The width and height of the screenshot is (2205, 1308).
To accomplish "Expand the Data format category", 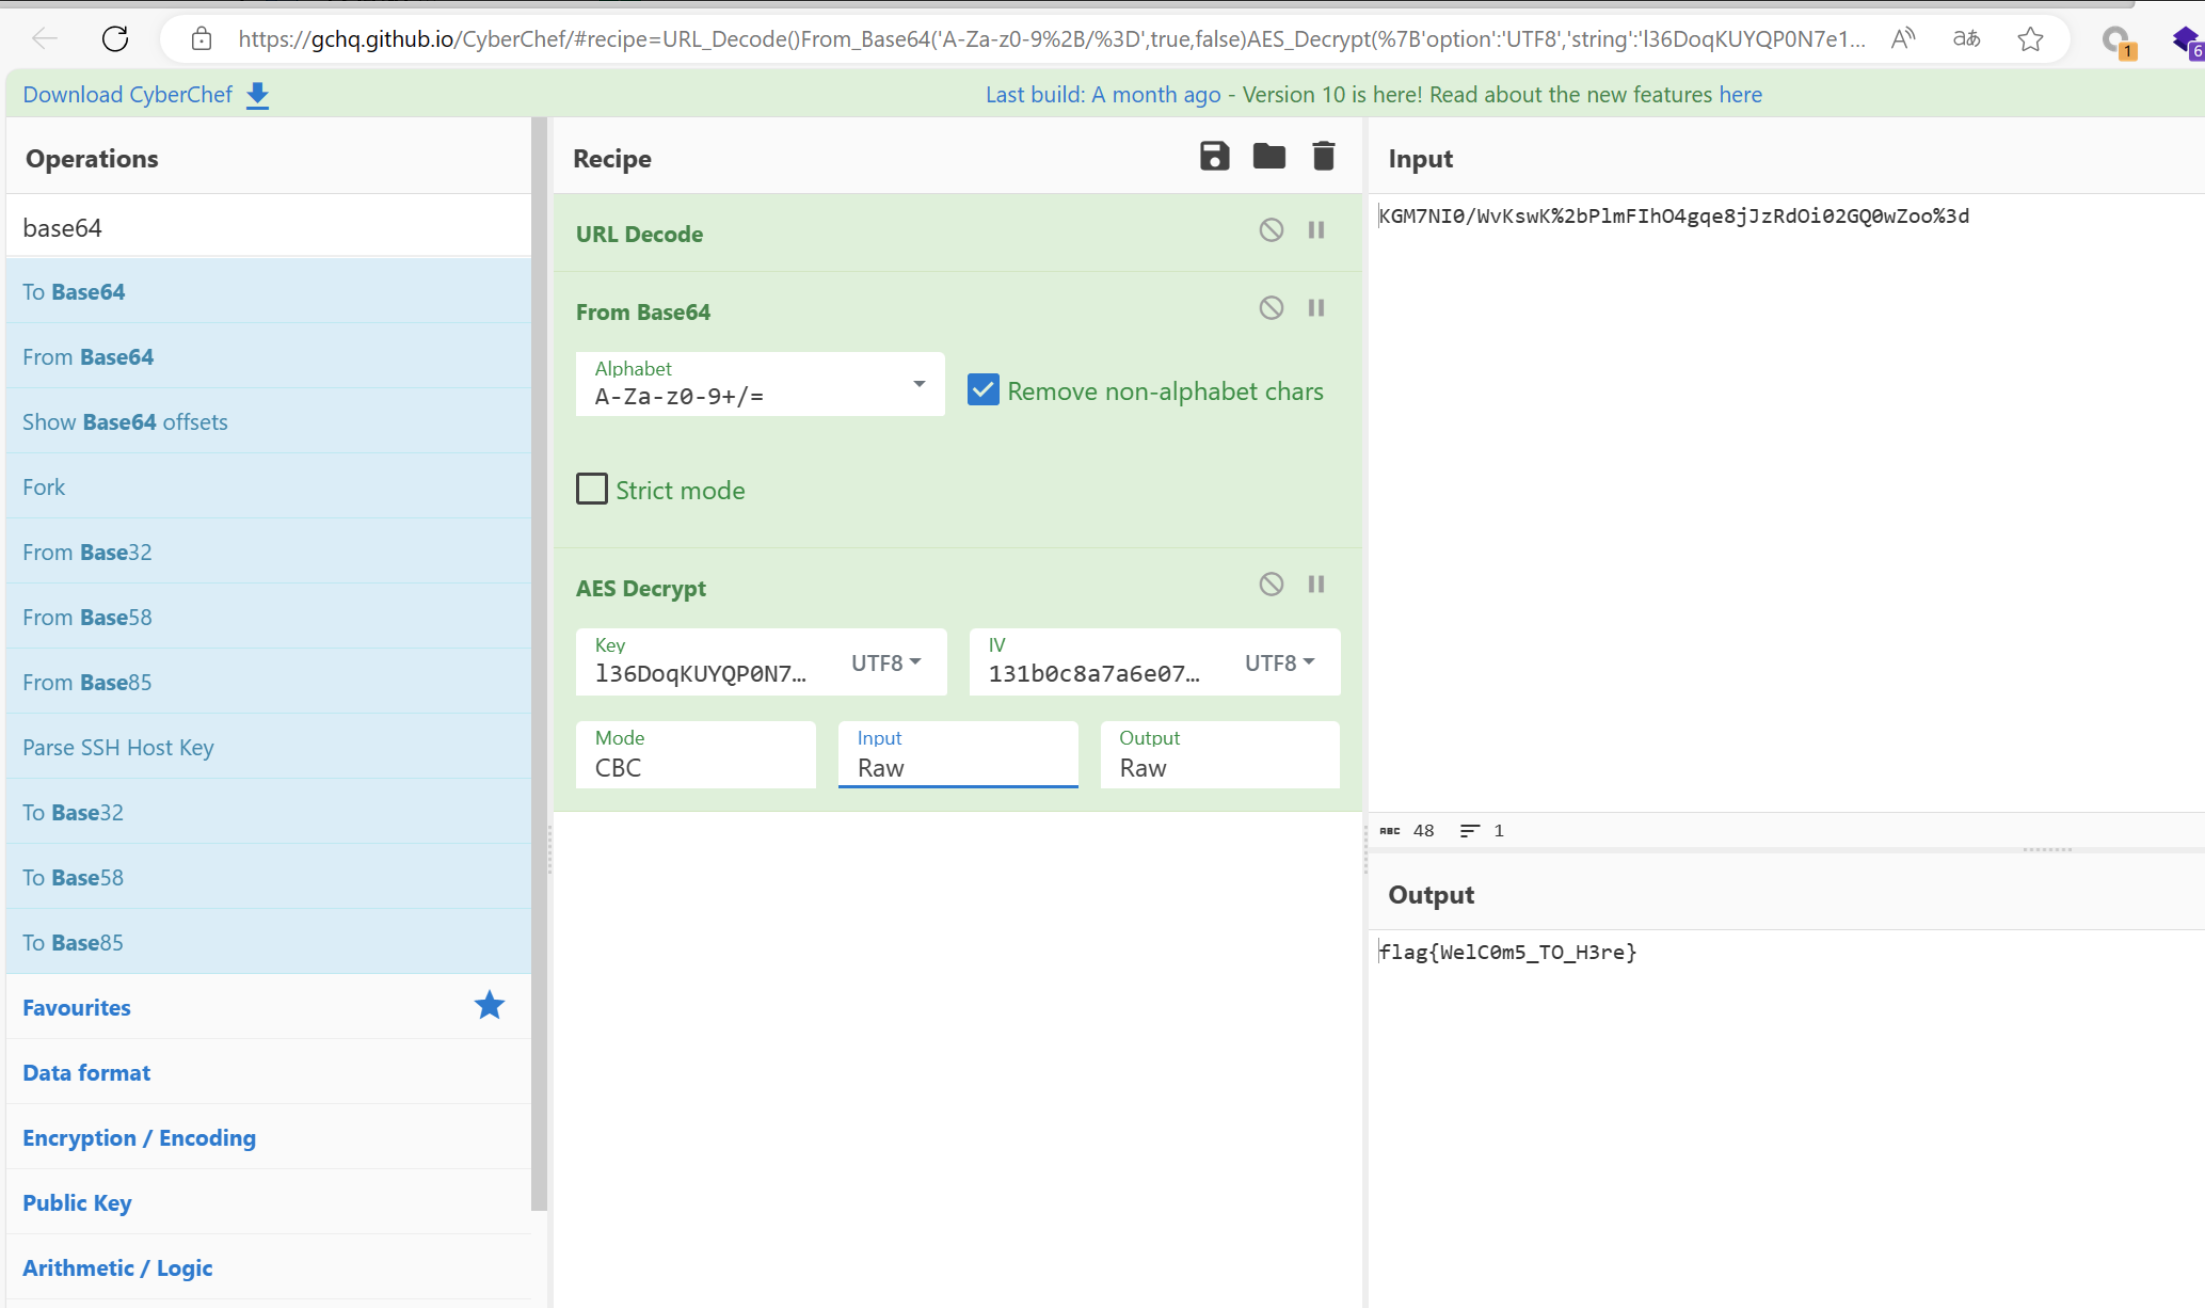I will (87, 1073).
